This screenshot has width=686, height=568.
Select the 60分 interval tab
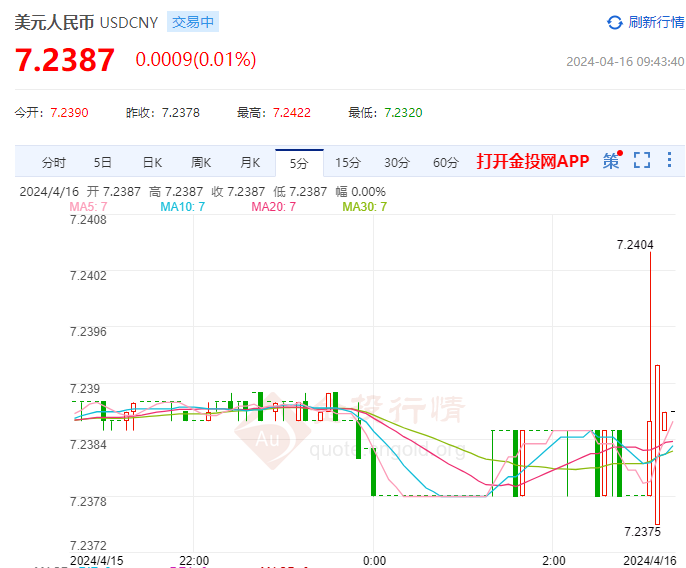(x=446, y=162)
